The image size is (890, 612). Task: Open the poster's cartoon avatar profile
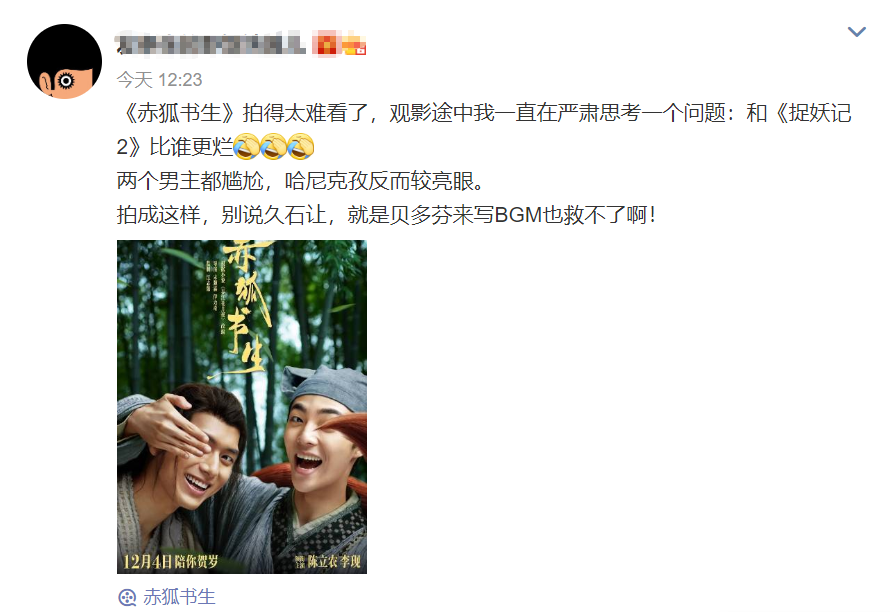point(64,61)
